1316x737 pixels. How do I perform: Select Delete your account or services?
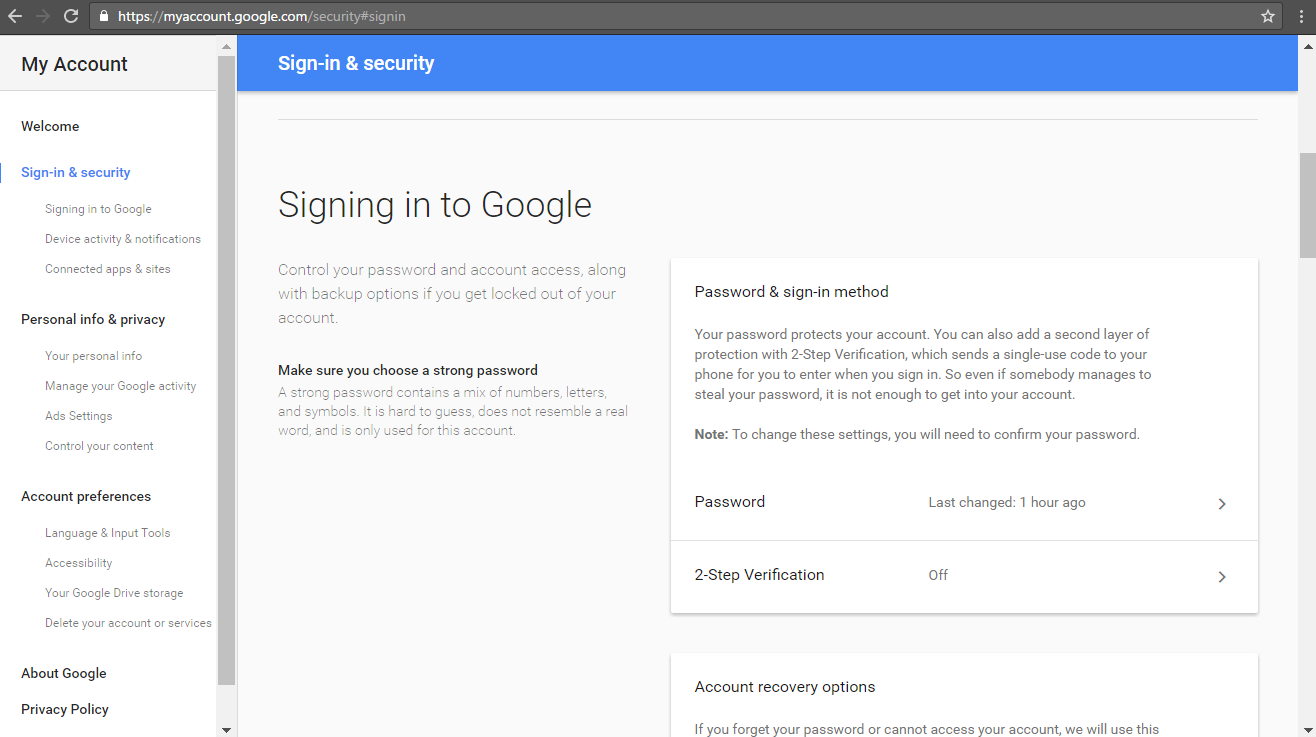tap(128, 623)
